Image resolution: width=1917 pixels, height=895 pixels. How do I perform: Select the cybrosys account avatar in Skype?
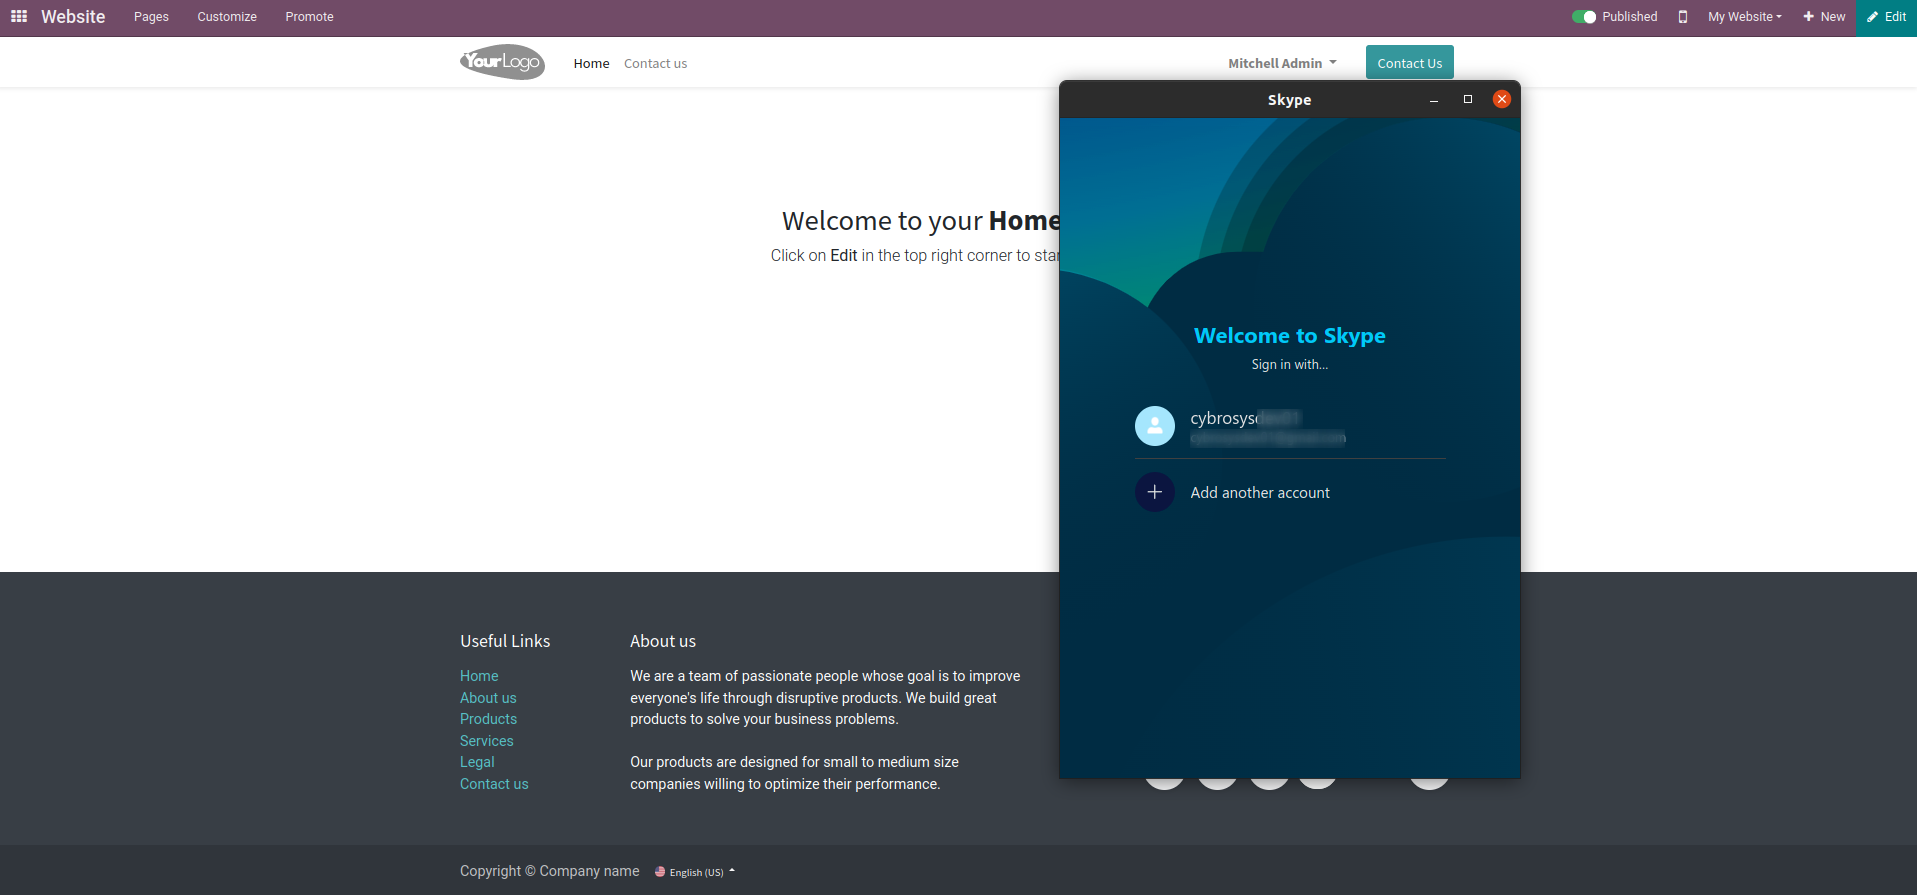click(x=1154, y=426)
